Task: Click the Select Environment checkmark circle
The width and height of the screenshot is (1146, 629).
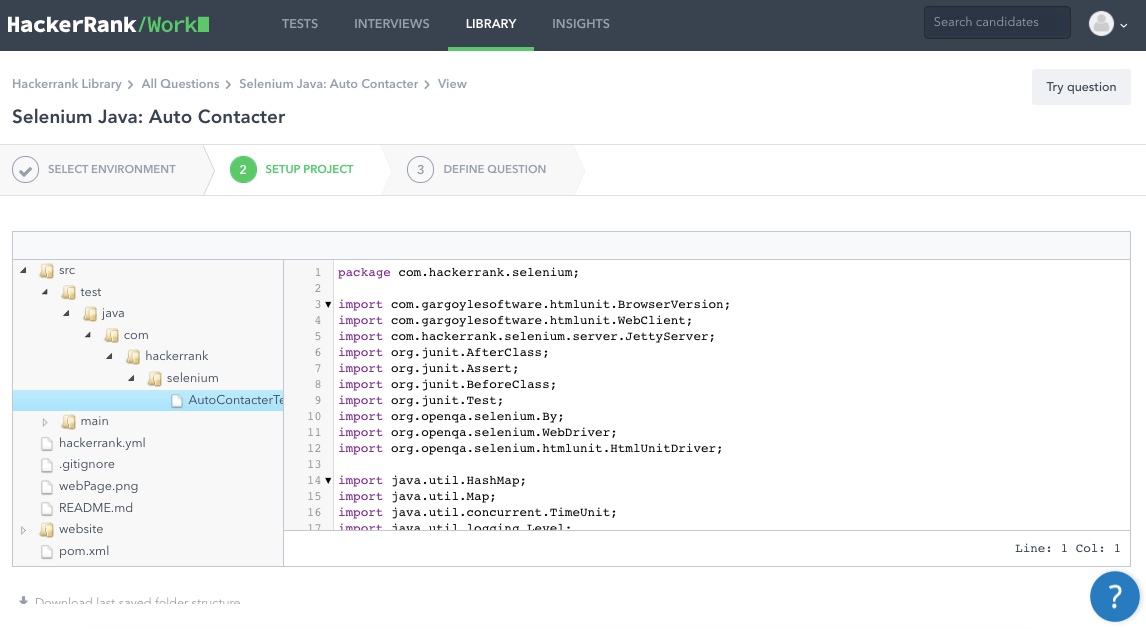Action: (26, 169)
